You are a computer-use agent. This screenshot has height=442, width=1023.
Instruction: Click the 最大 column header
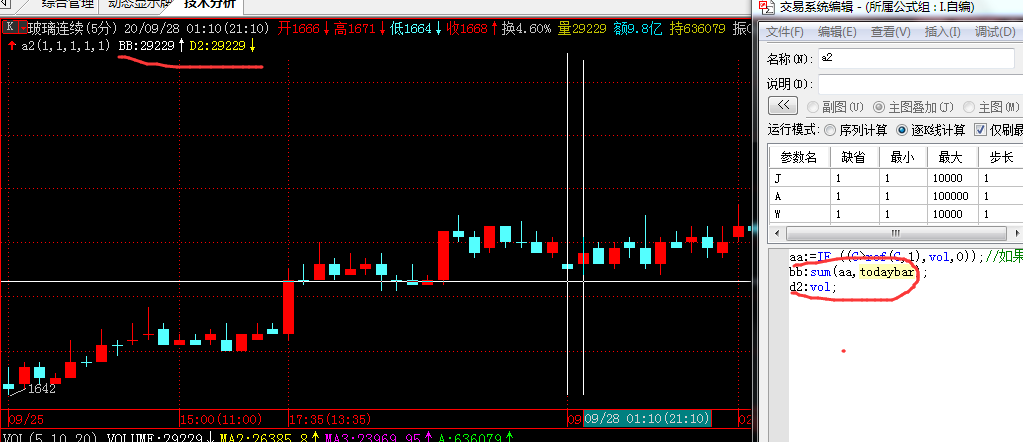pos(953,157)
